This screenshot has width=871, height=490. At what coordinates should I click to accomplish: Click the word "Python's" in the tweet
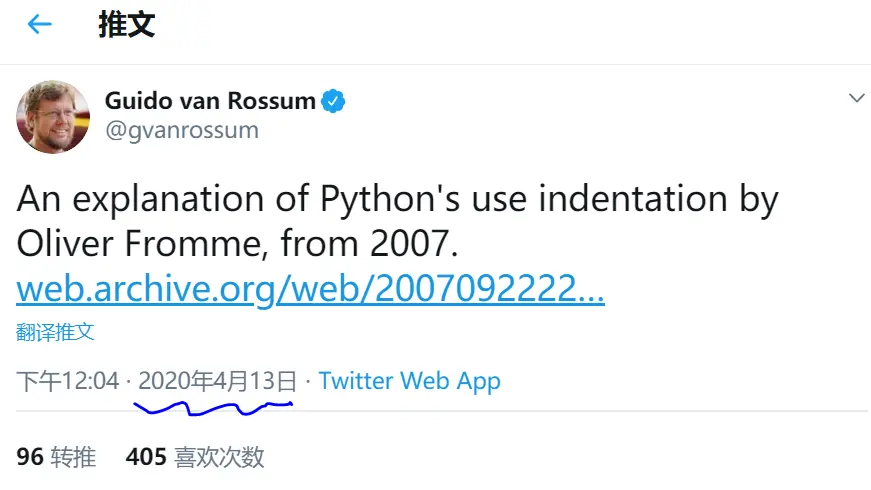[387, 199]
